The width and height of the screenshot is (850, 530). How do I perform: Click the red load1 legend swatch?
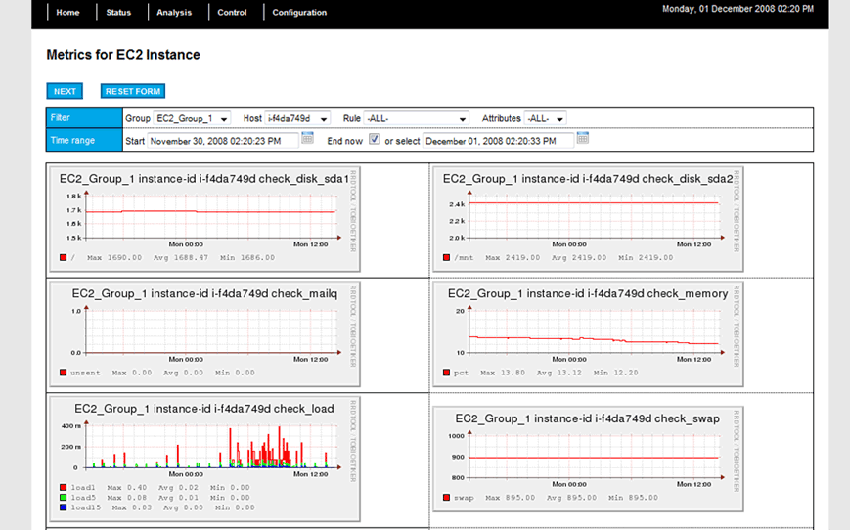[x=63, y=488]
